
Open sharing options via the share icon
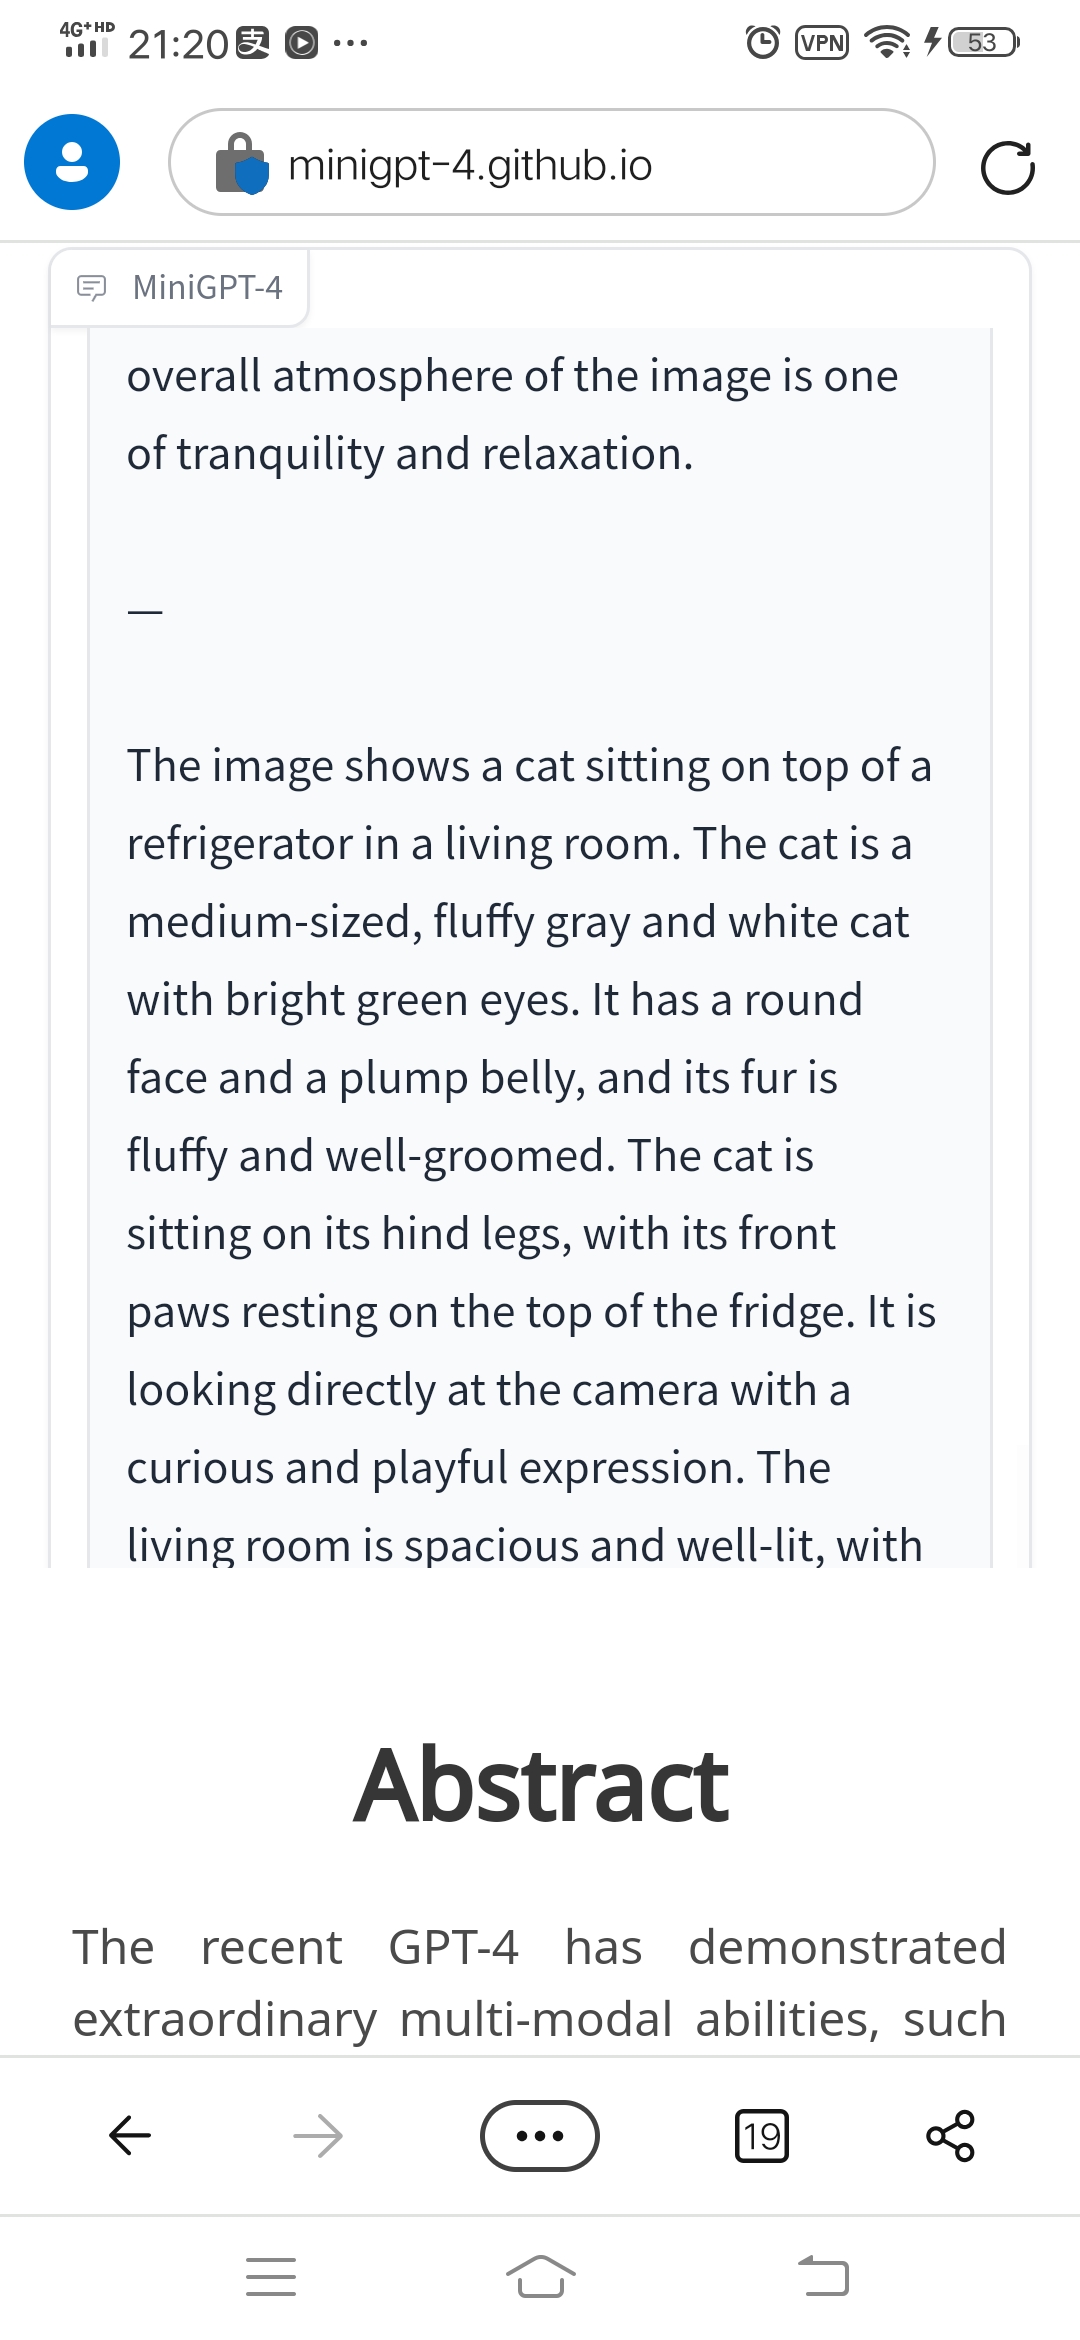click(951, 2136)
